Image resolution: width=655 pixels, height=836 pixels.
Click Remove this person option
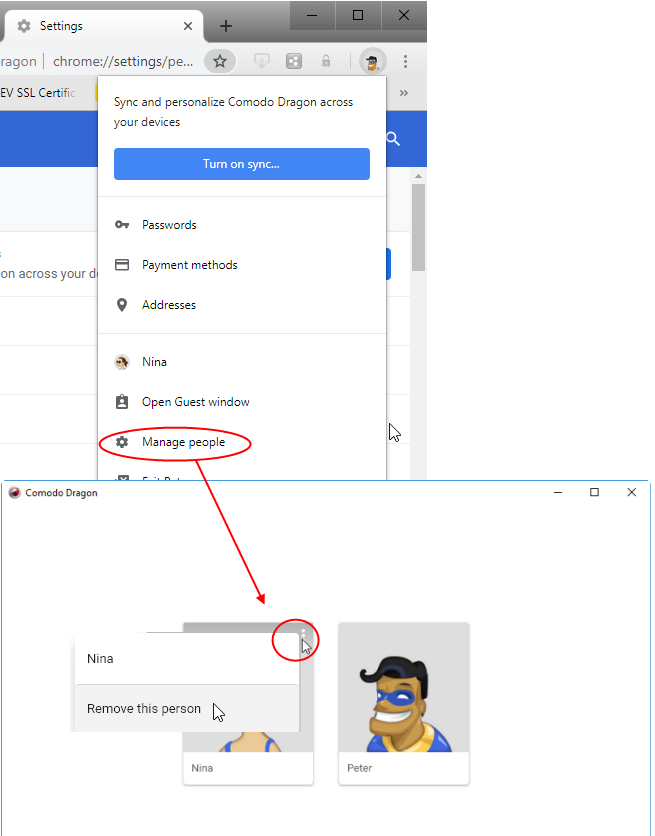click(187, 709)
